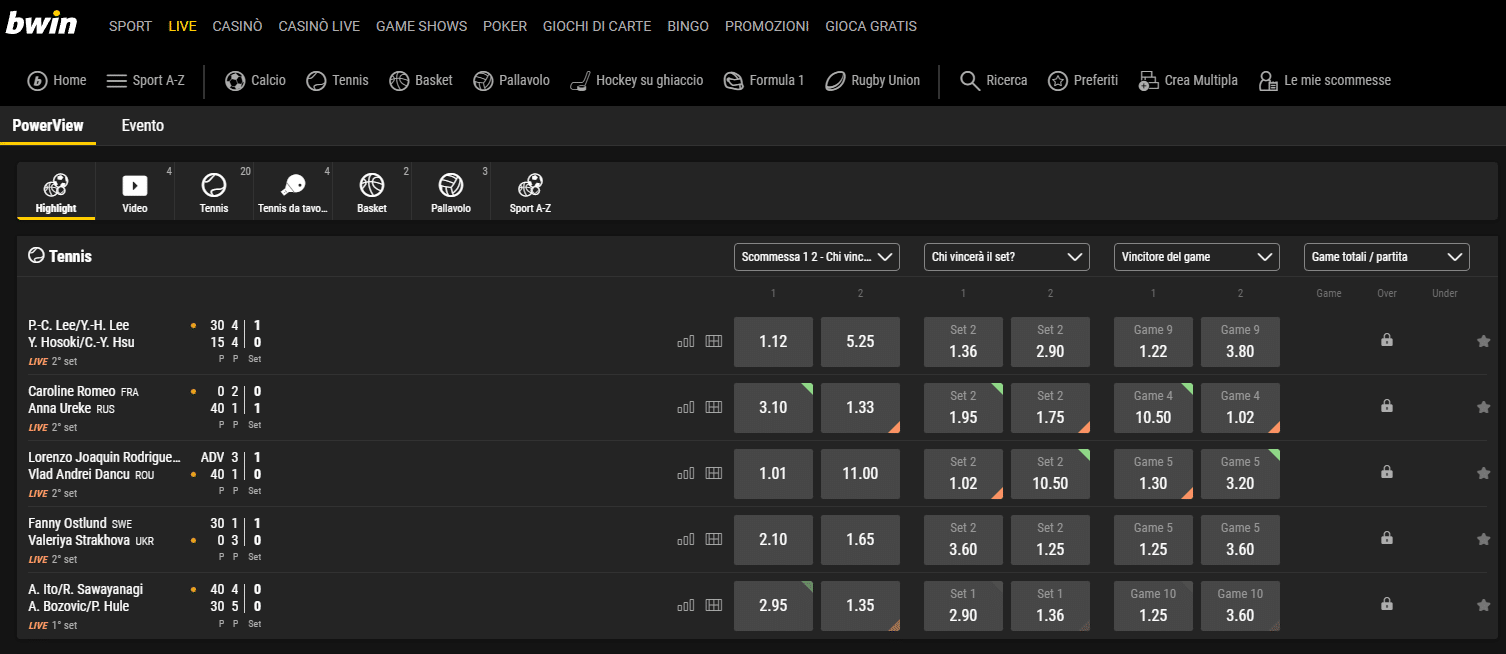Open the Game totali / partita dropdown
Image resolution: width=1506 pixels, height=654 pixels.
click(1386, 256)
